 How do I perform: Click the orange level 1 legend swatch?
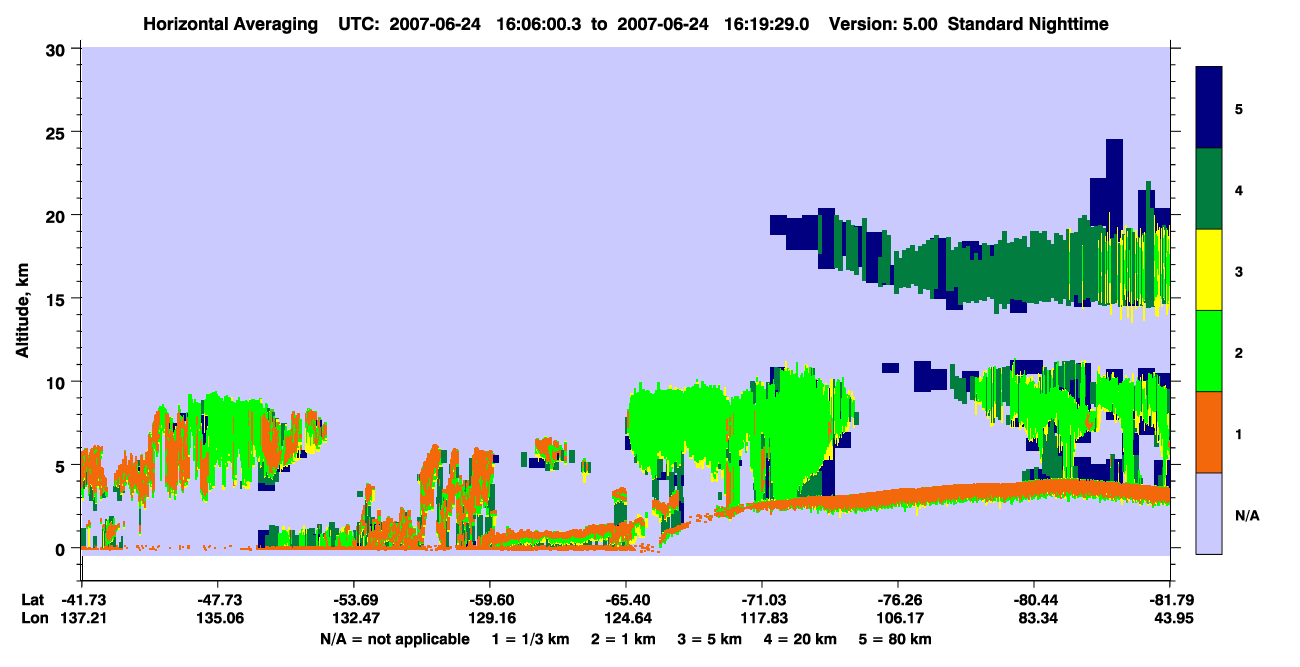(1209, 432)
